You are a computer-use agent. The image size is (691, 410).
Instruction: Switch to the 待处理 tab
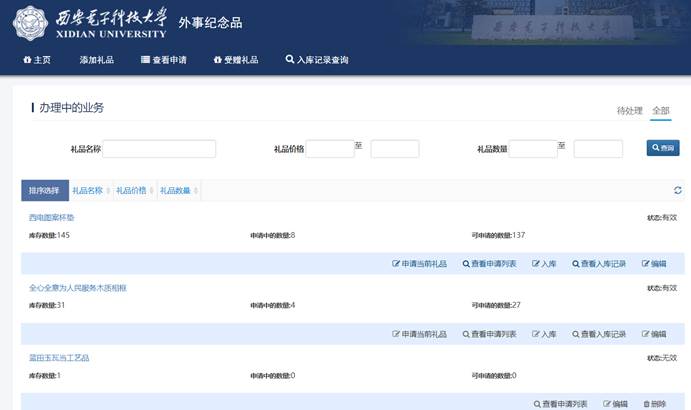(x=629, y=110)
